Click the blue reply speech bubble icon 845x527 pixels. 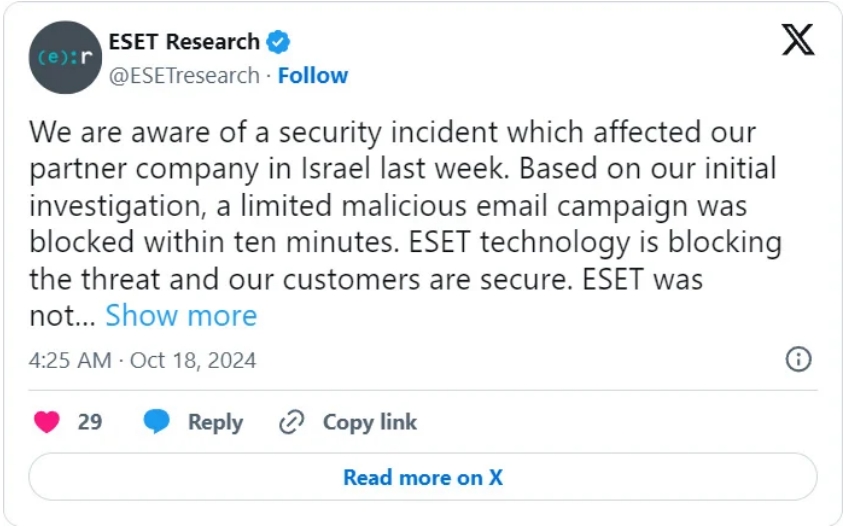tap(156, 422)
